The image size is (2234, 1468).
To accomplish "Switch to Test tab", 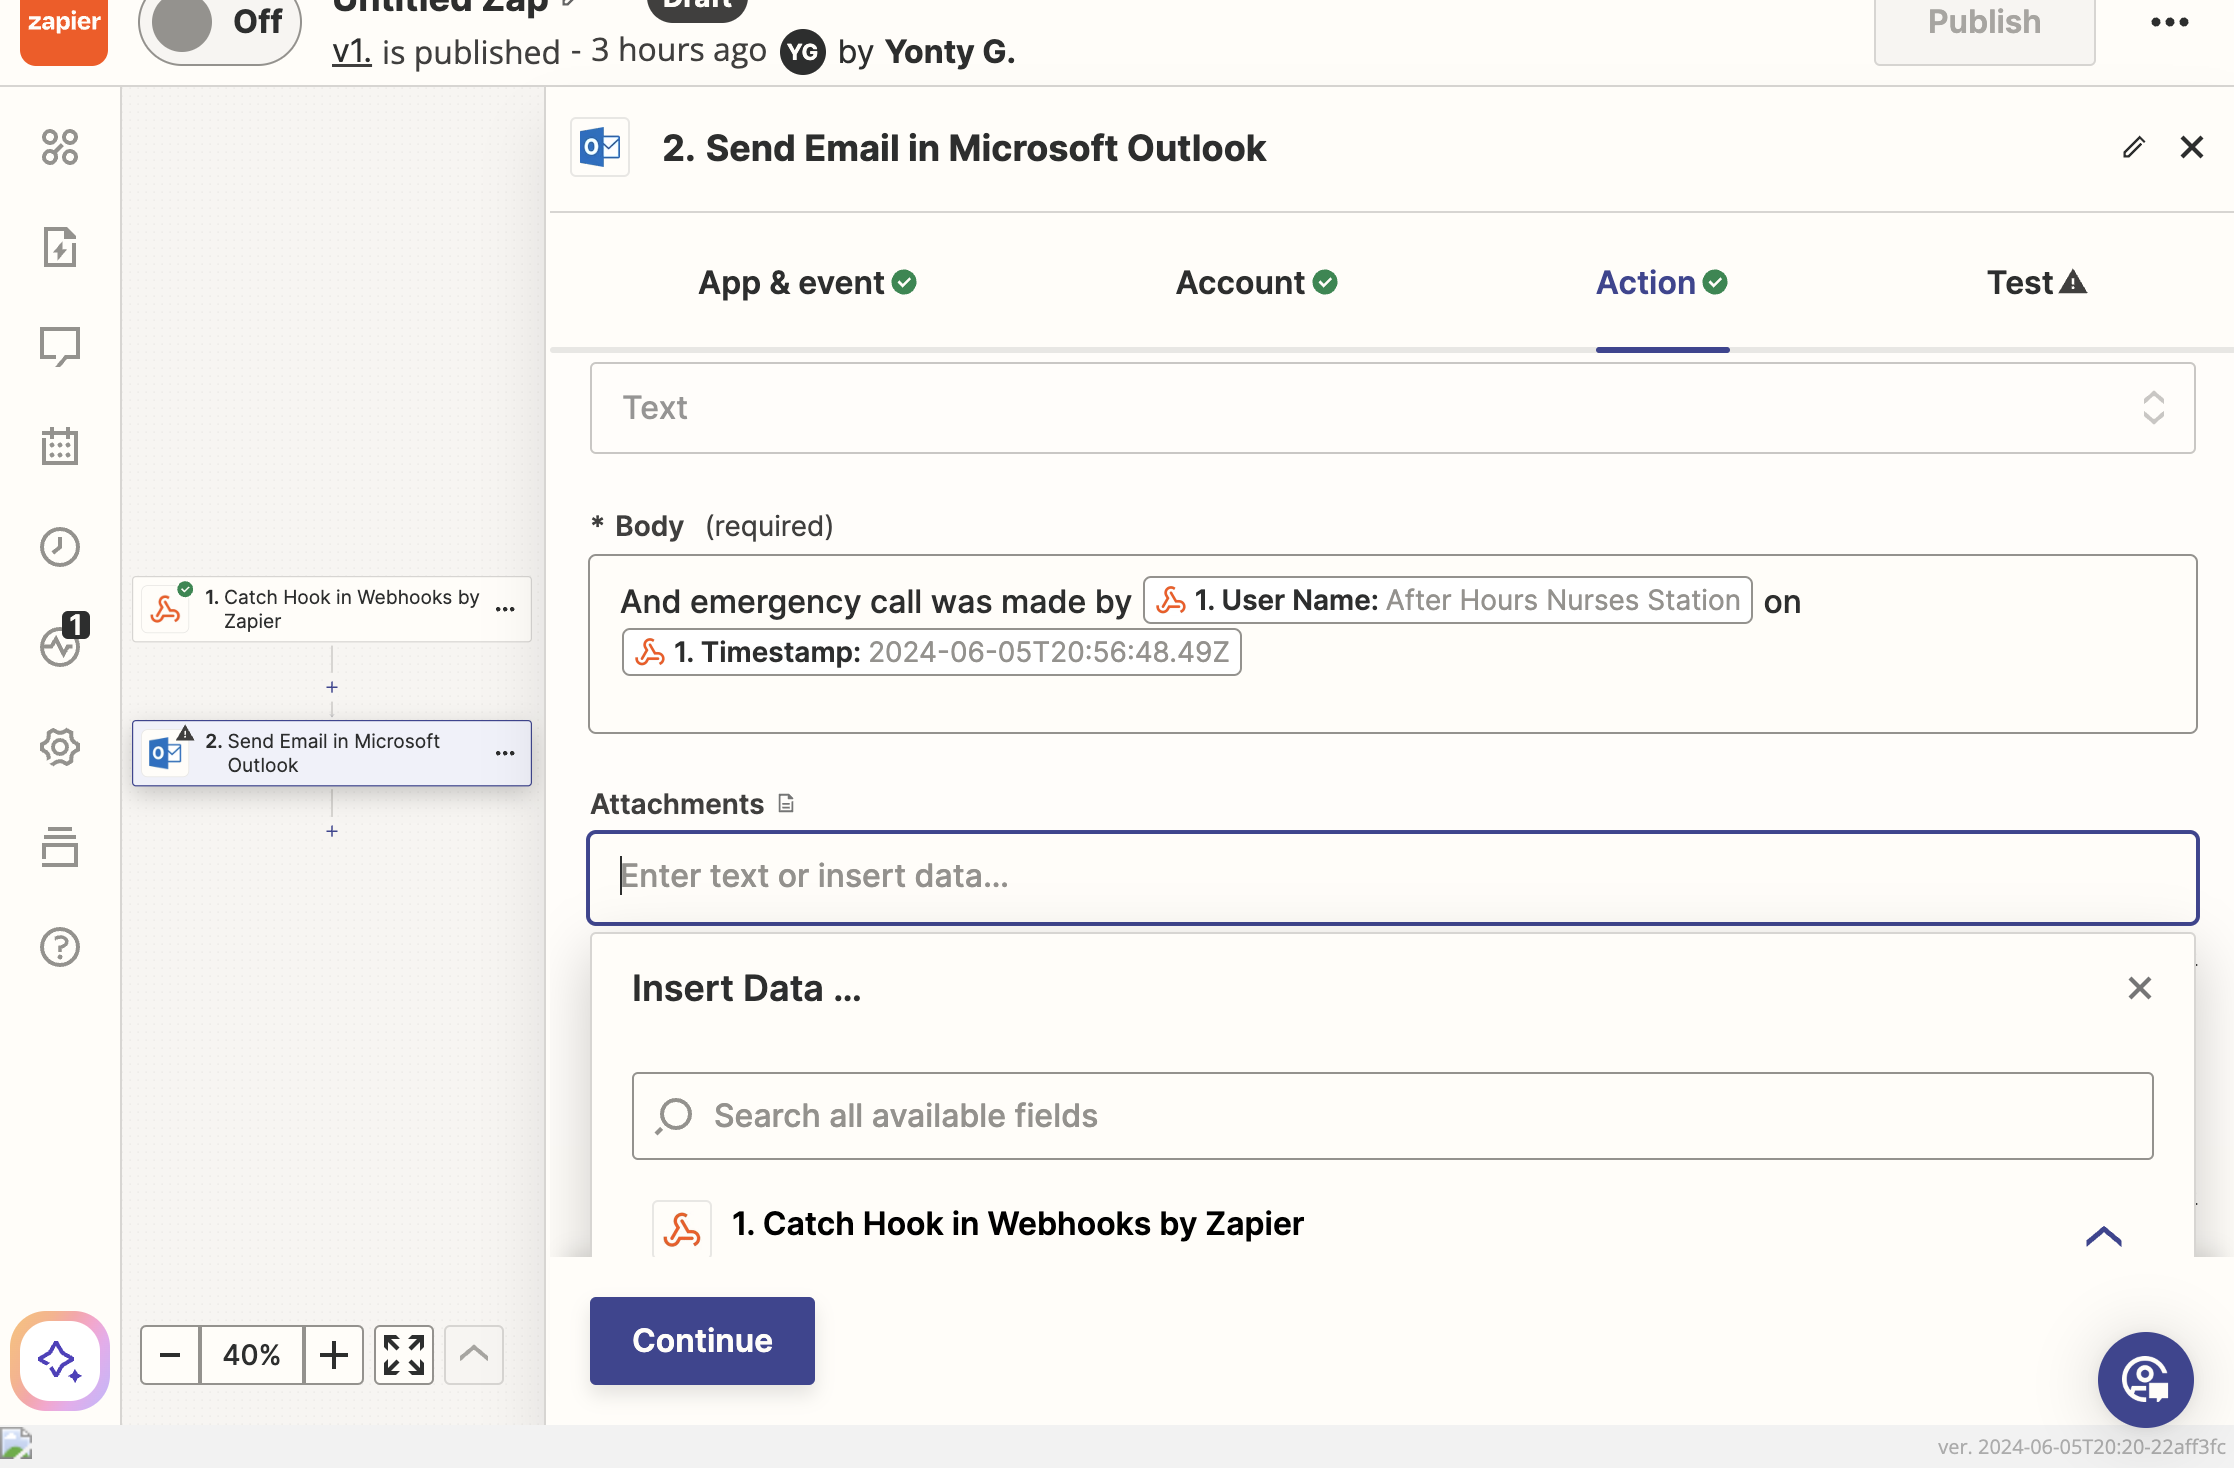I will coord(2036,283).
